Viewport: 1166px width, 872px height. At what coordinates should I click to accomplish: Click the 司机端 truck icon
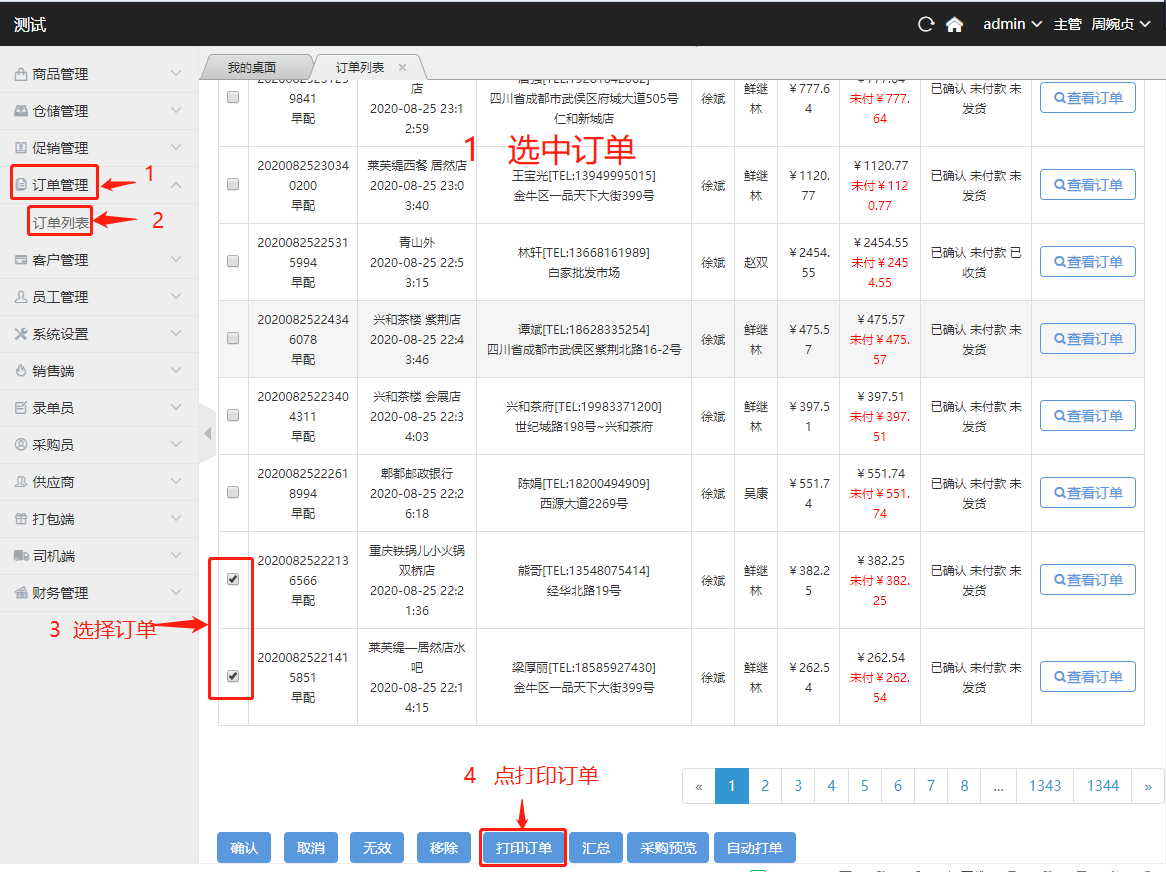[x=21, y=556]
